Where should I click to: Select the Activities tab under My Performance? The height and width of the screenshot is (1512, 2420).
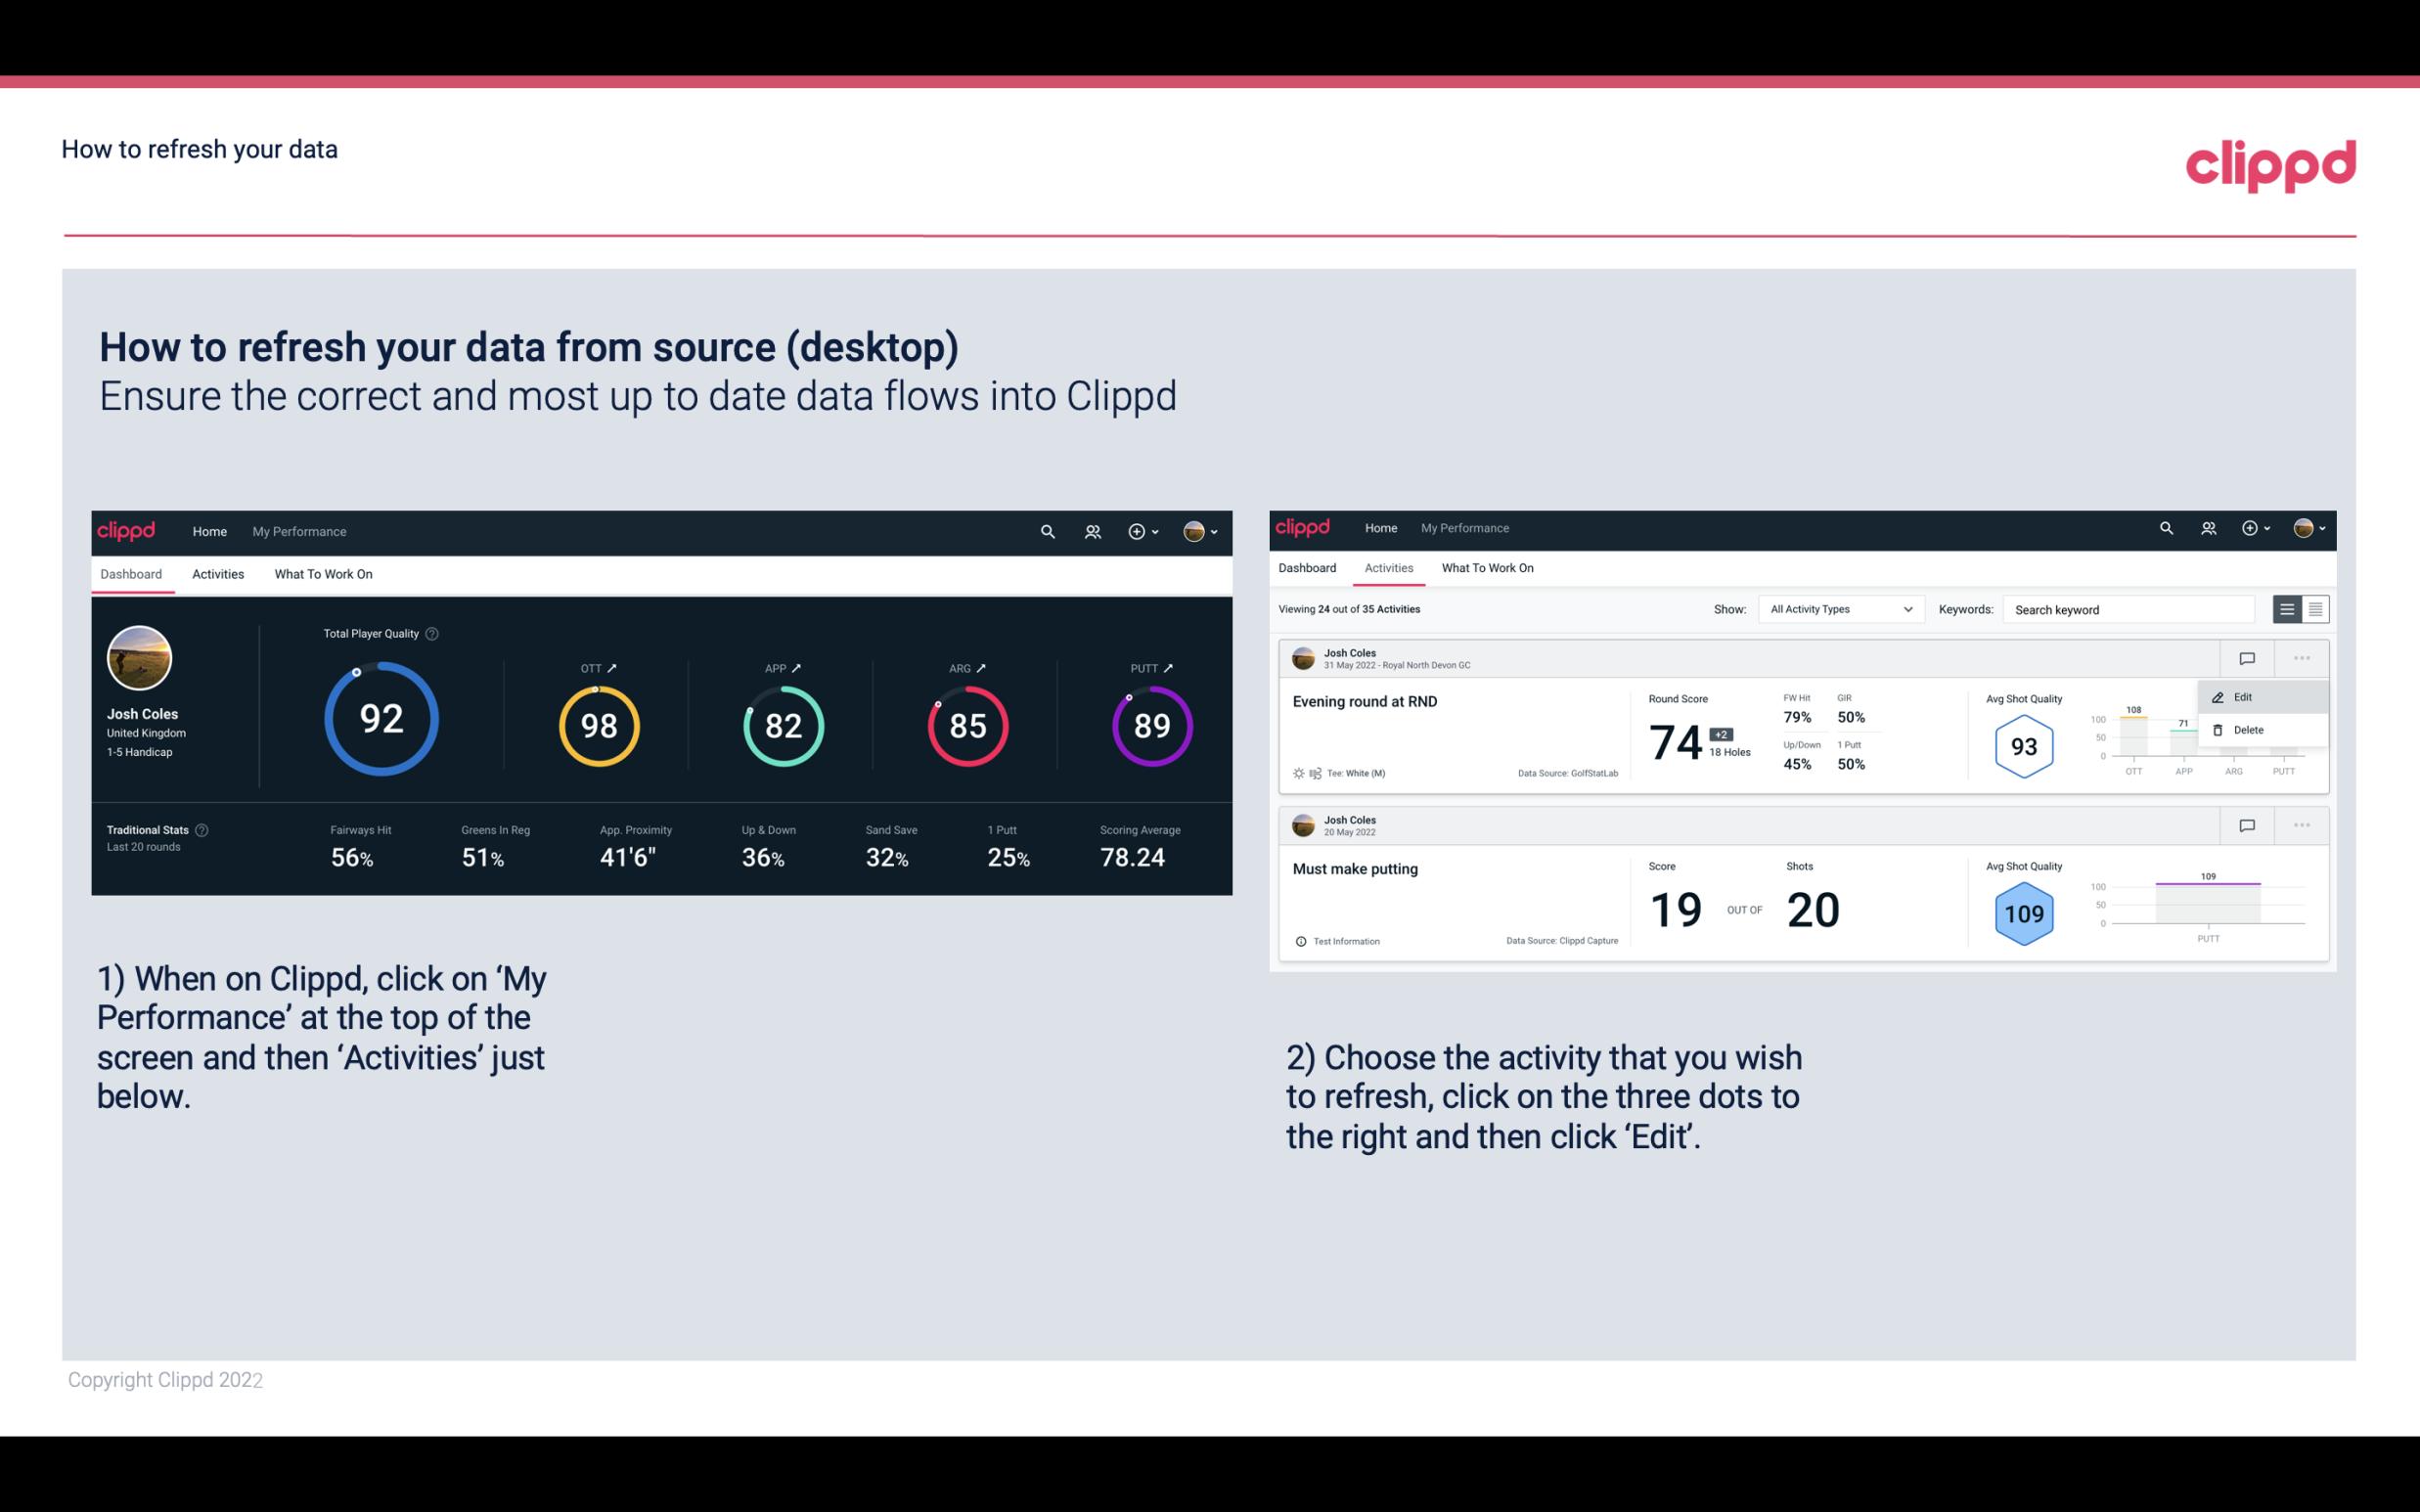216,571
